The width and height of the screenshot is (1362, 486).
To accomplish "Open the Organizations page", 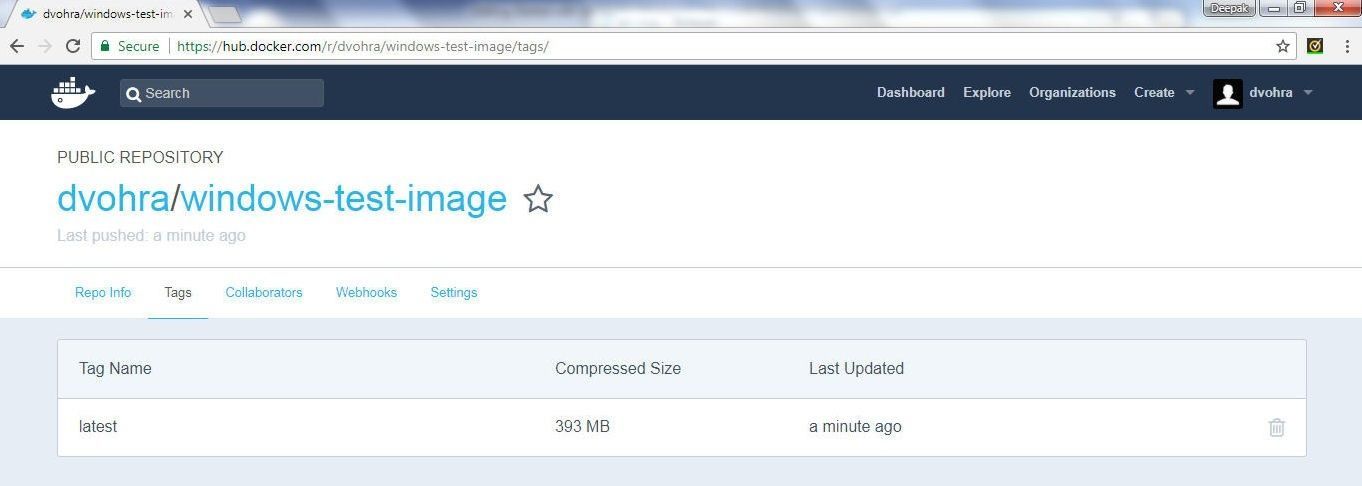I will coord(1072,92).
